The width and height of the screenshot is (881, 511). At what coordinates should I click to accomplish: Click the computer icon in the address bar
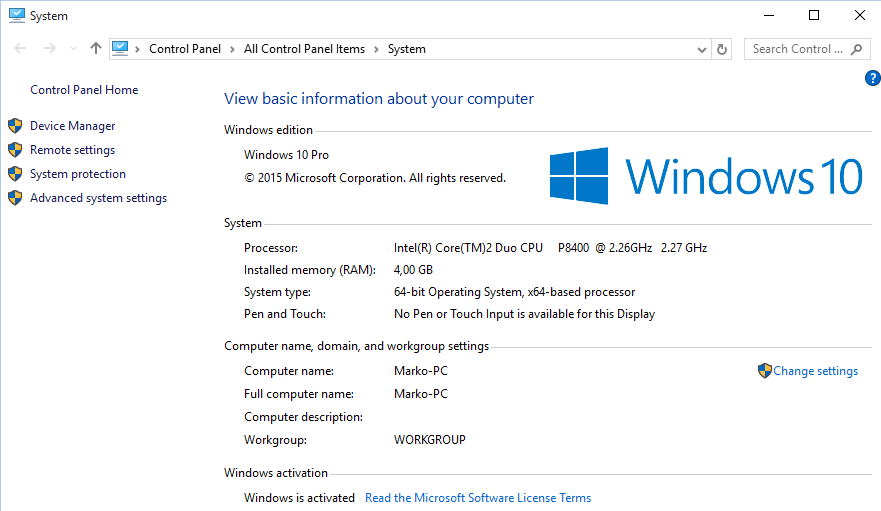coord(120,48)
